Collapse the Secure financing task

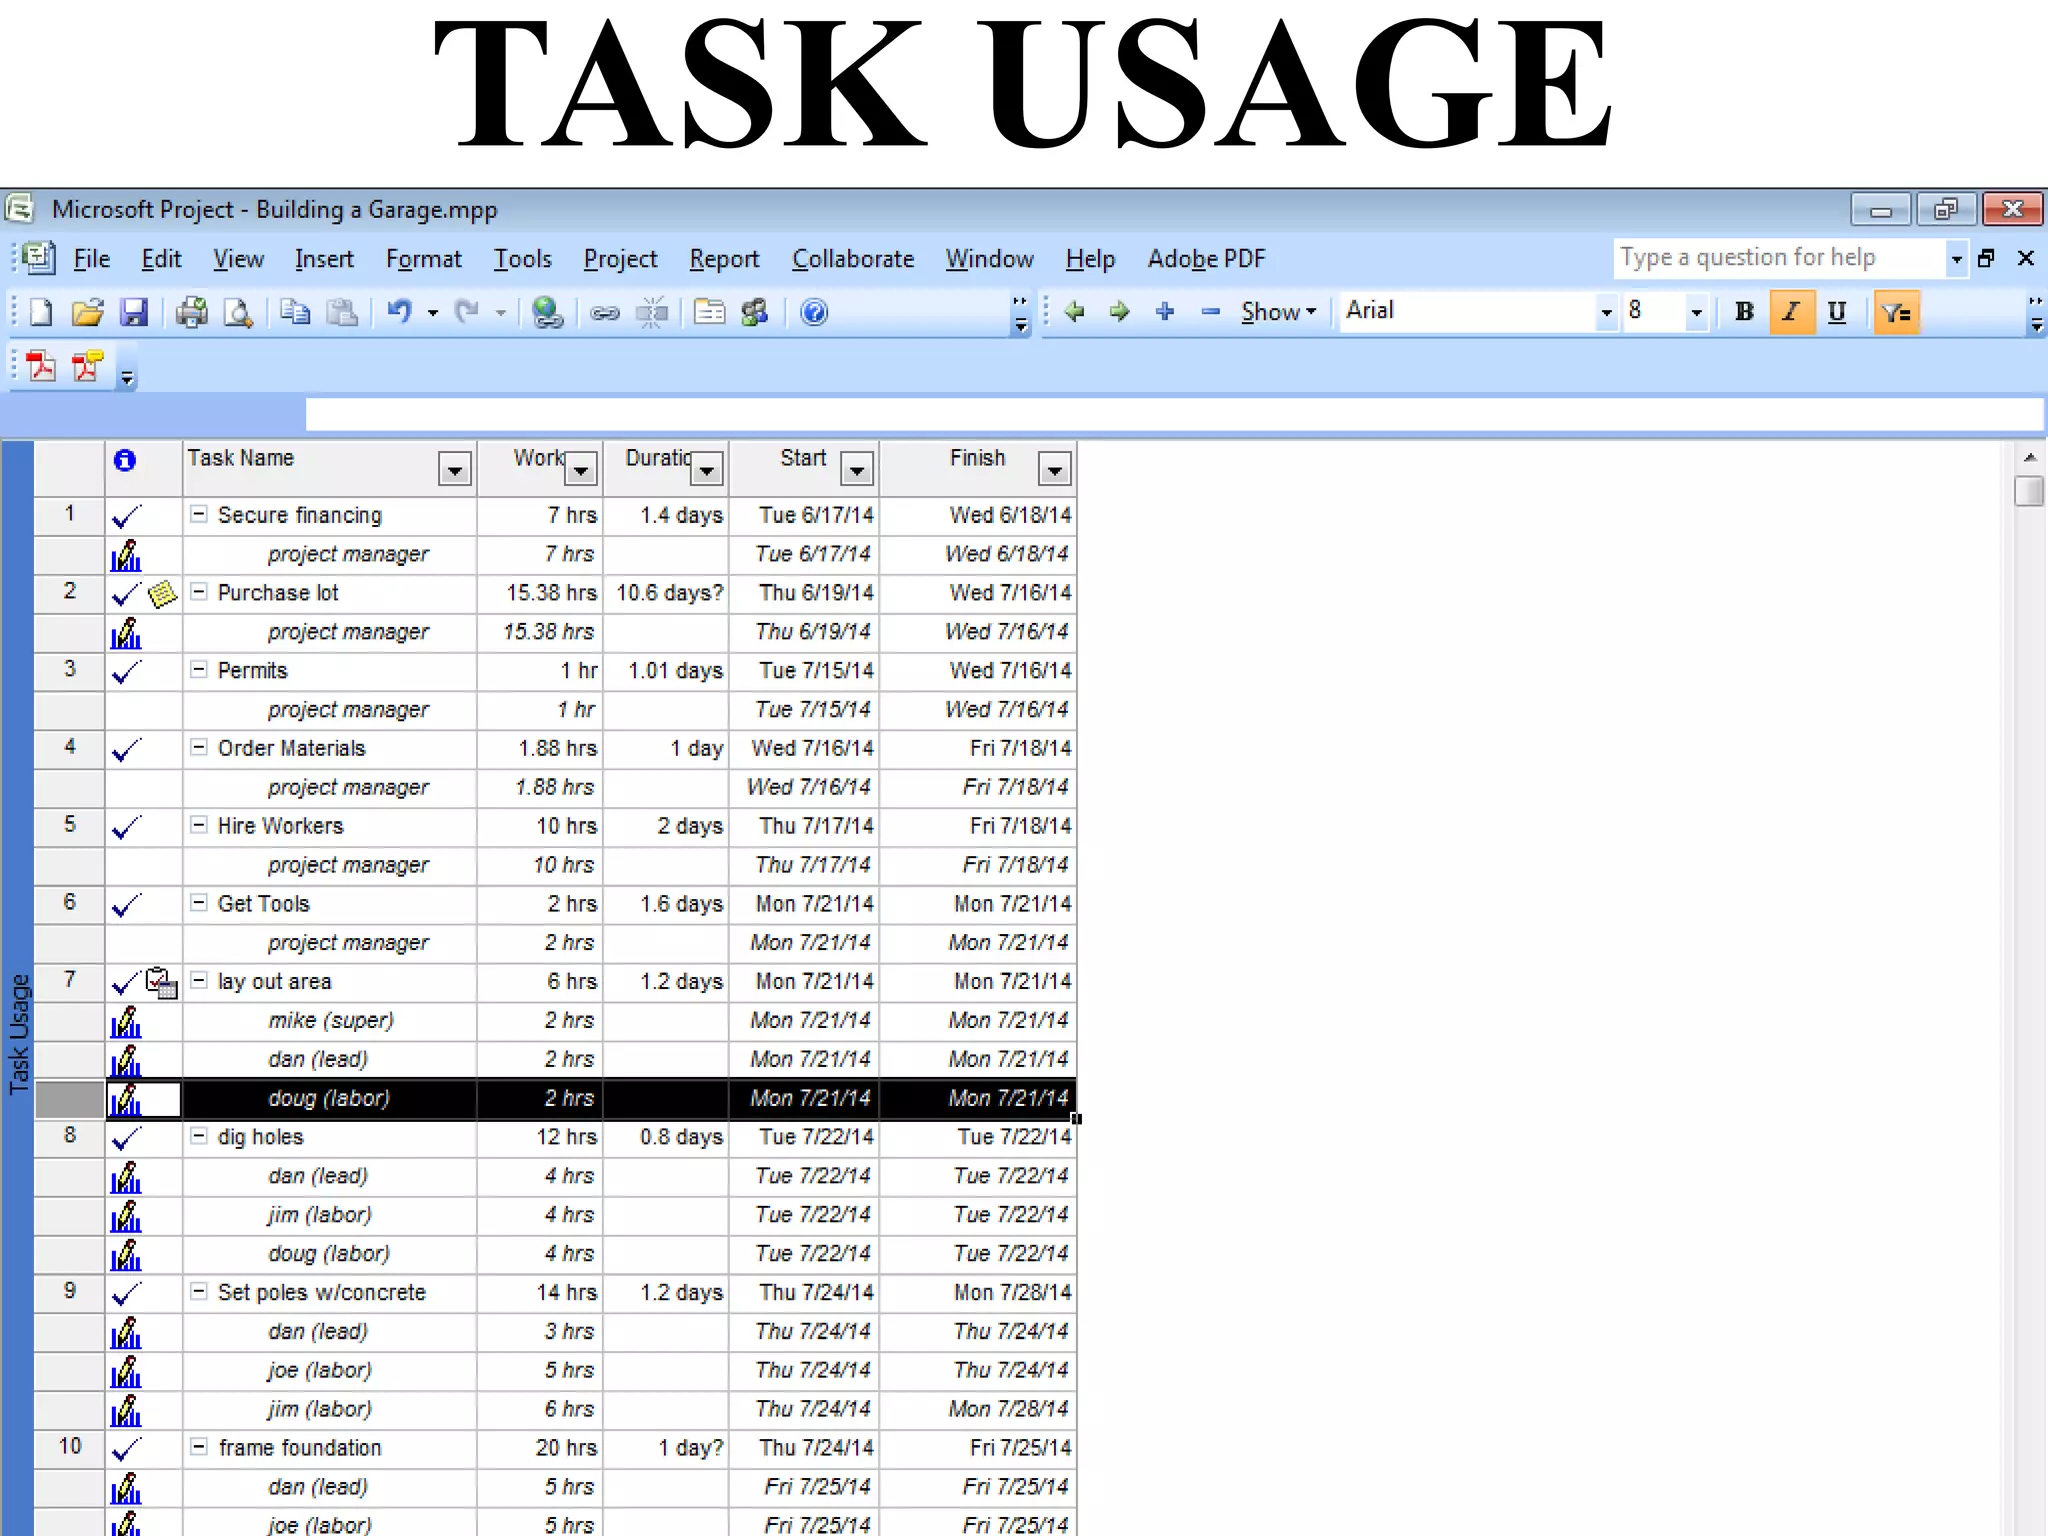[x=199, y=514]
